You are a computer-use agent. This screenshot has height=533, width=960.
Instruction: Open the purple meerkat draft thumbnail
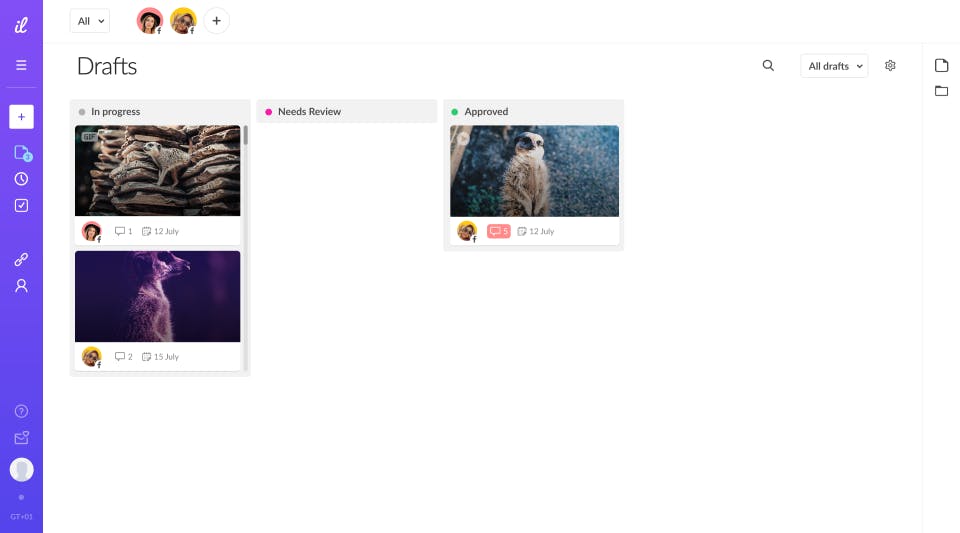coord(157,296)
